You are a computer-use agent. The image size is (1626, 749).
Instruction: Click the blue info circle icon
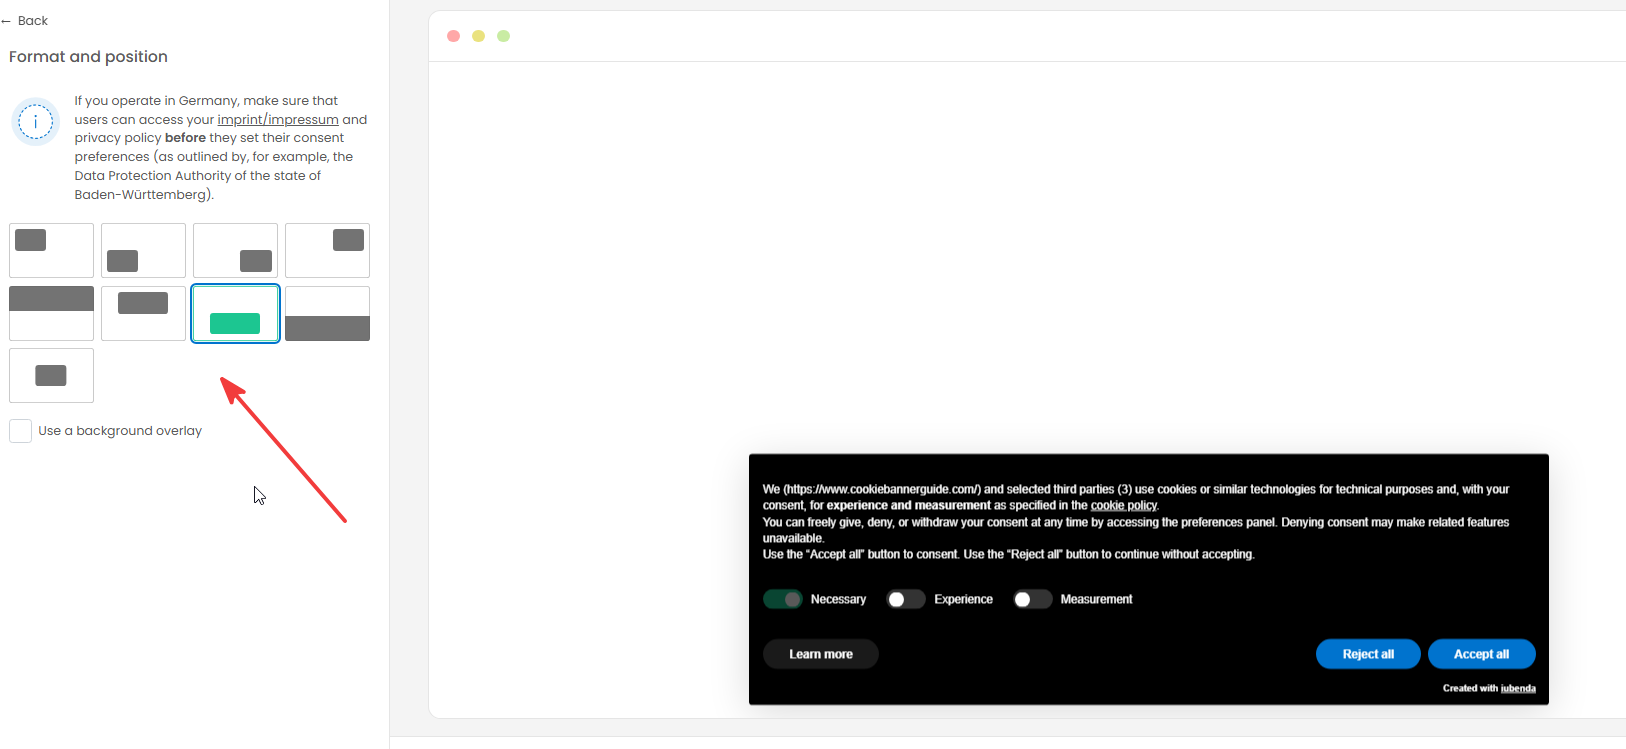point(35,122)
